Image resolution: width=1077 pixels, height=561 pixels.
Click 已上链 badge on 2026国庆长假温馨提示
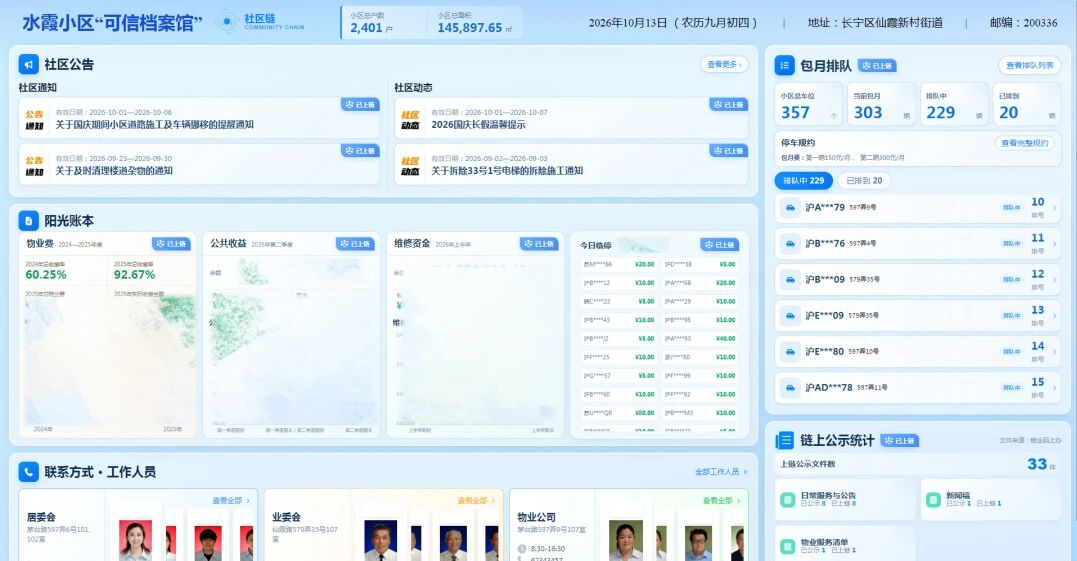pyautogui.click(x=729, y=104)
